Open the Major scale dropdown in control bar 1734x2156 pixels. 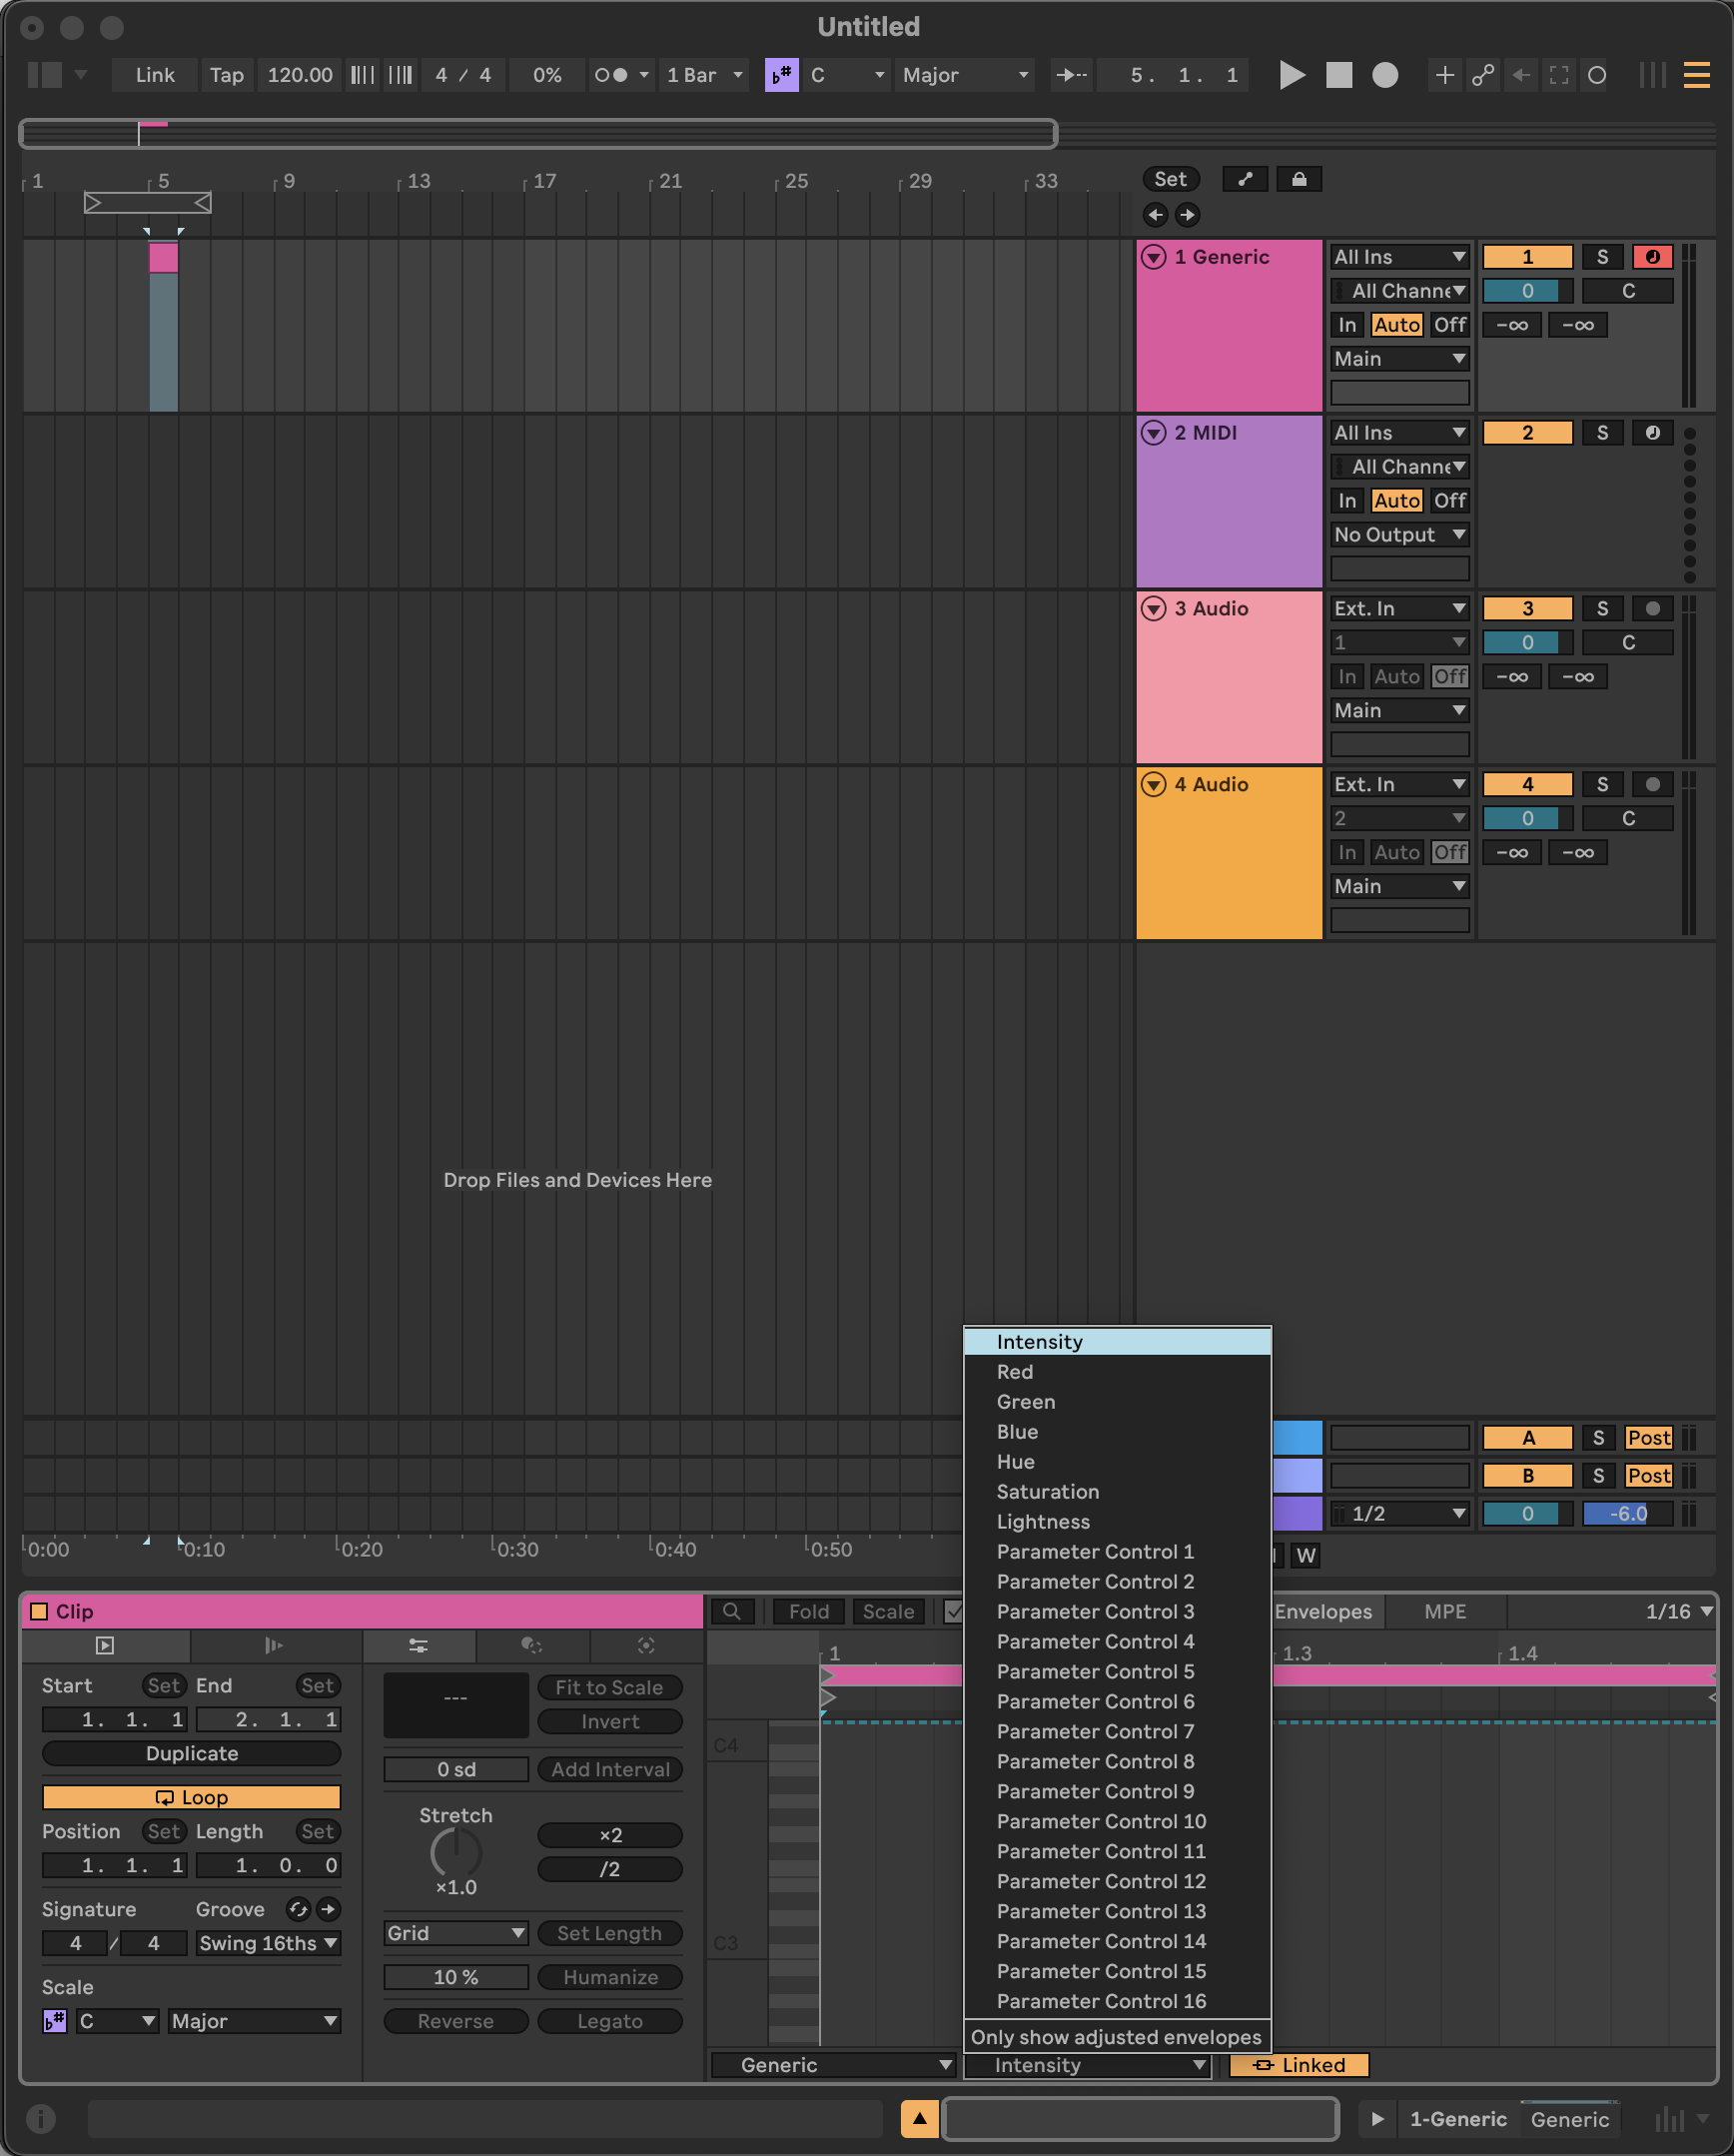pyautogui.click(x=964, y=75)
